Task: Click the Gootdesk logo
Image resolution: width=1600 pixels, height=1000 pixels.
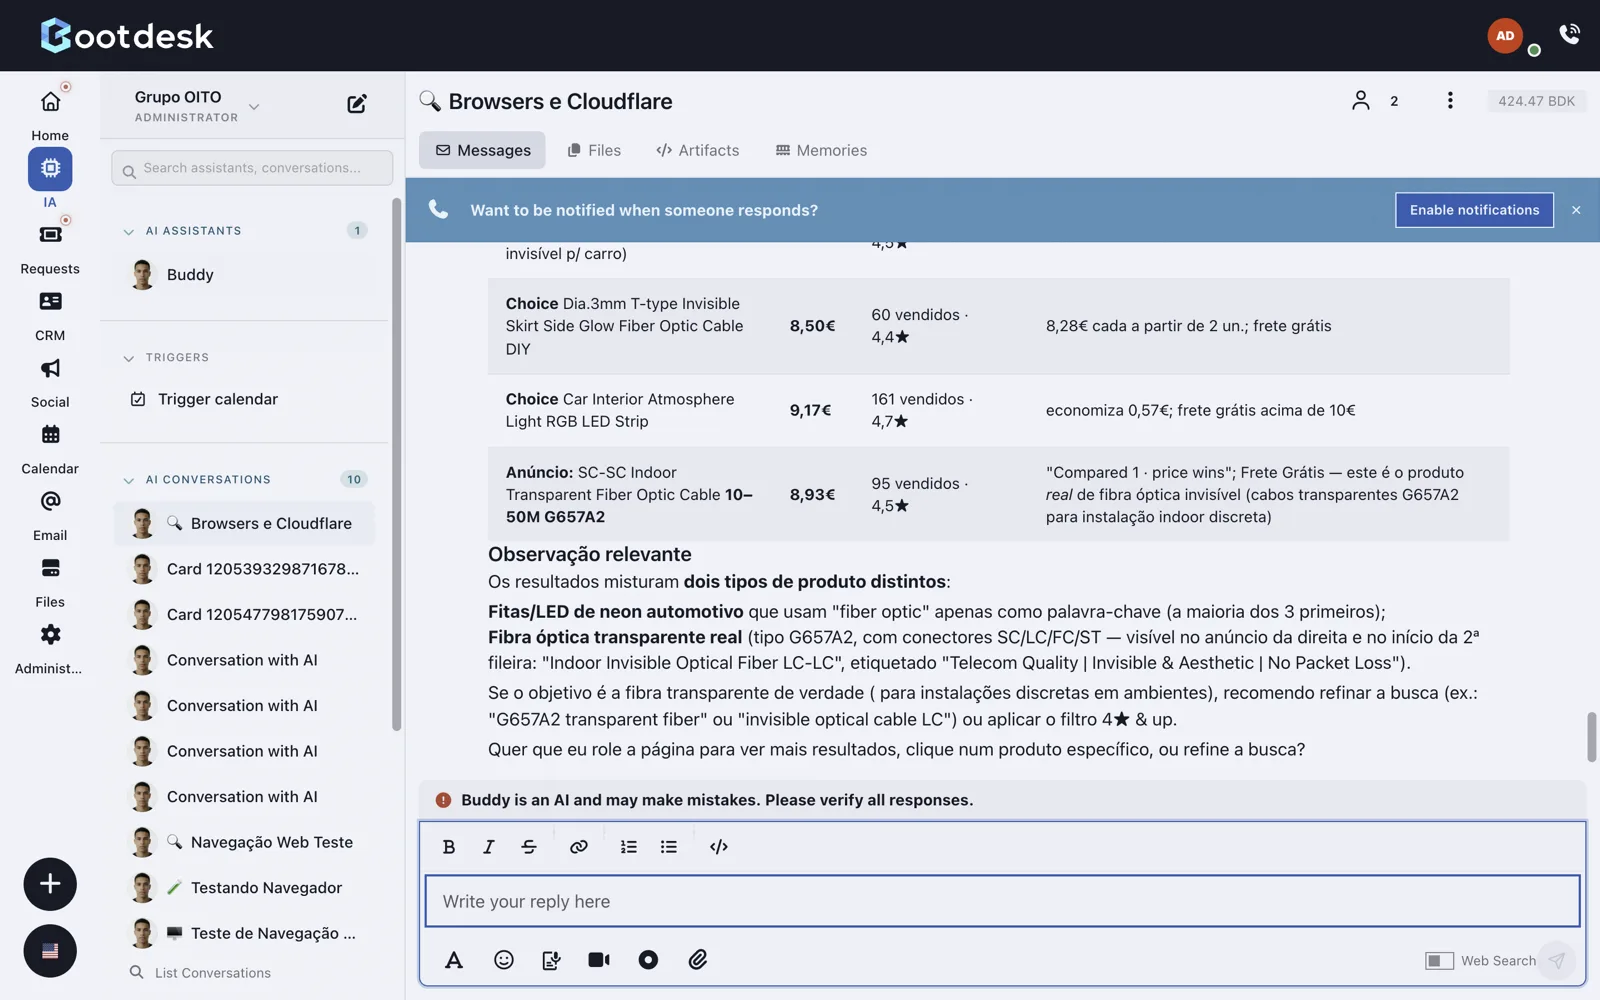Action: [127, 35]
